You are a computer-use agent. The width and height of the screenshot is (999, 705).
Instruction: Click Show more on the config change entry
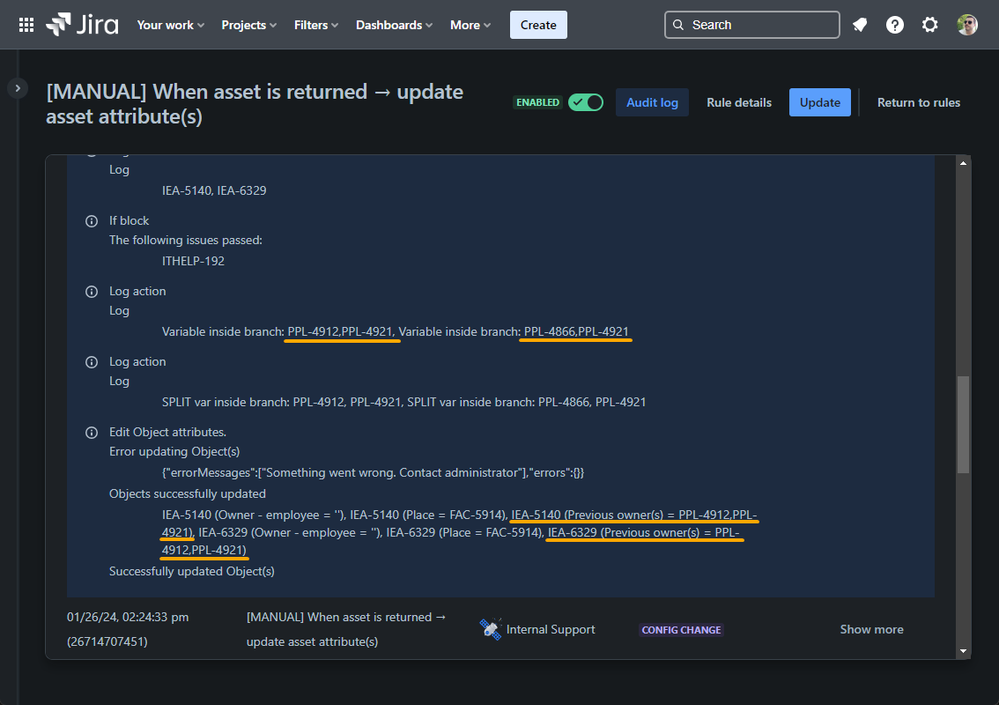872,629
